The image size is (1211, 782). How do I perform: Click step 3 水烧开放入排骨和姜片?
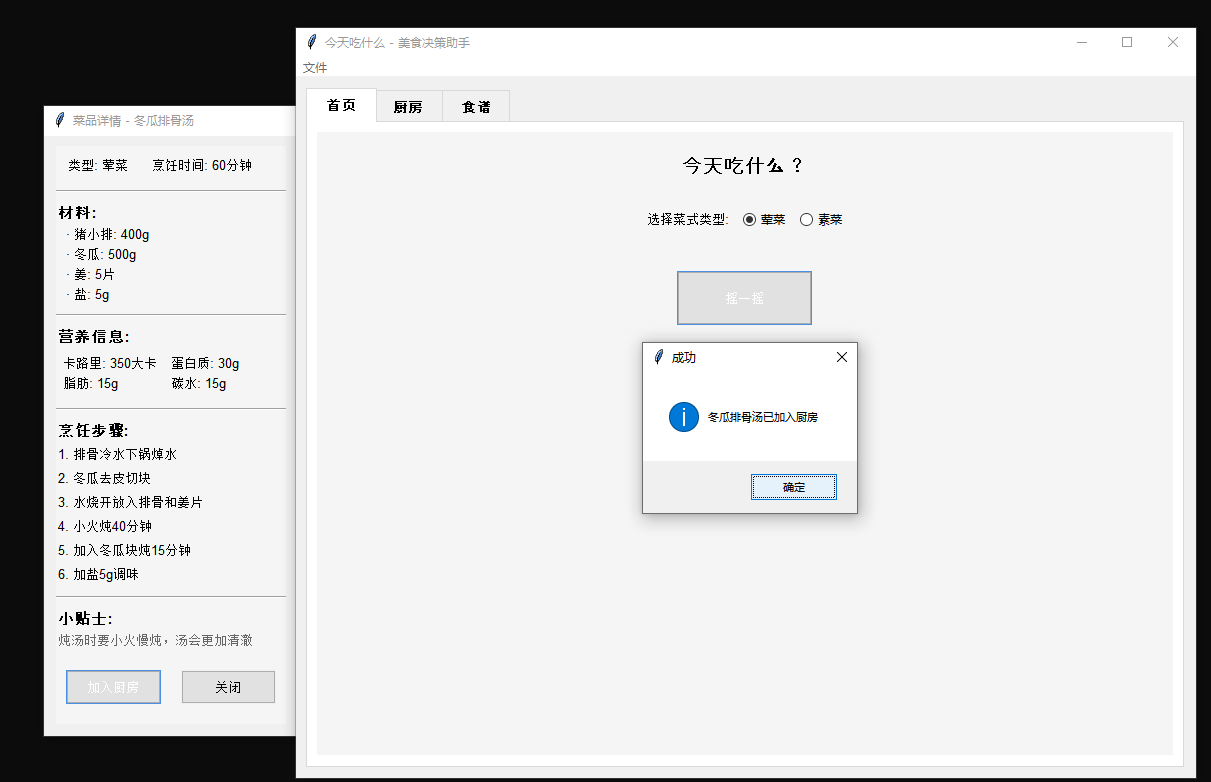(x=130, y=502)
